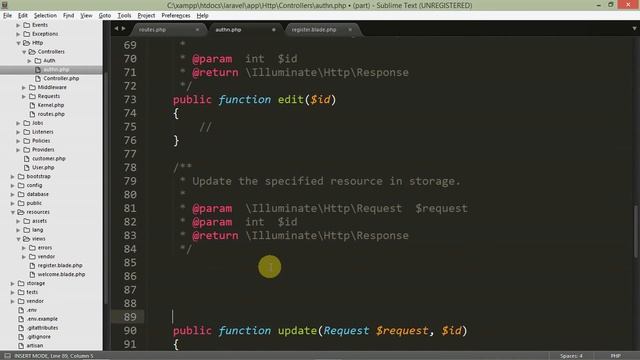Open the lang folder under resources
Viewport: 640px width, 360px height.
point(38,230)
